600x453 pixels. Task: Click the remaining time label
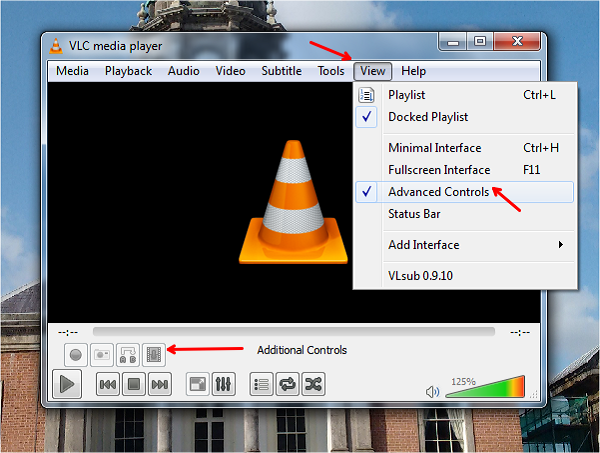[x=520, y=332]
